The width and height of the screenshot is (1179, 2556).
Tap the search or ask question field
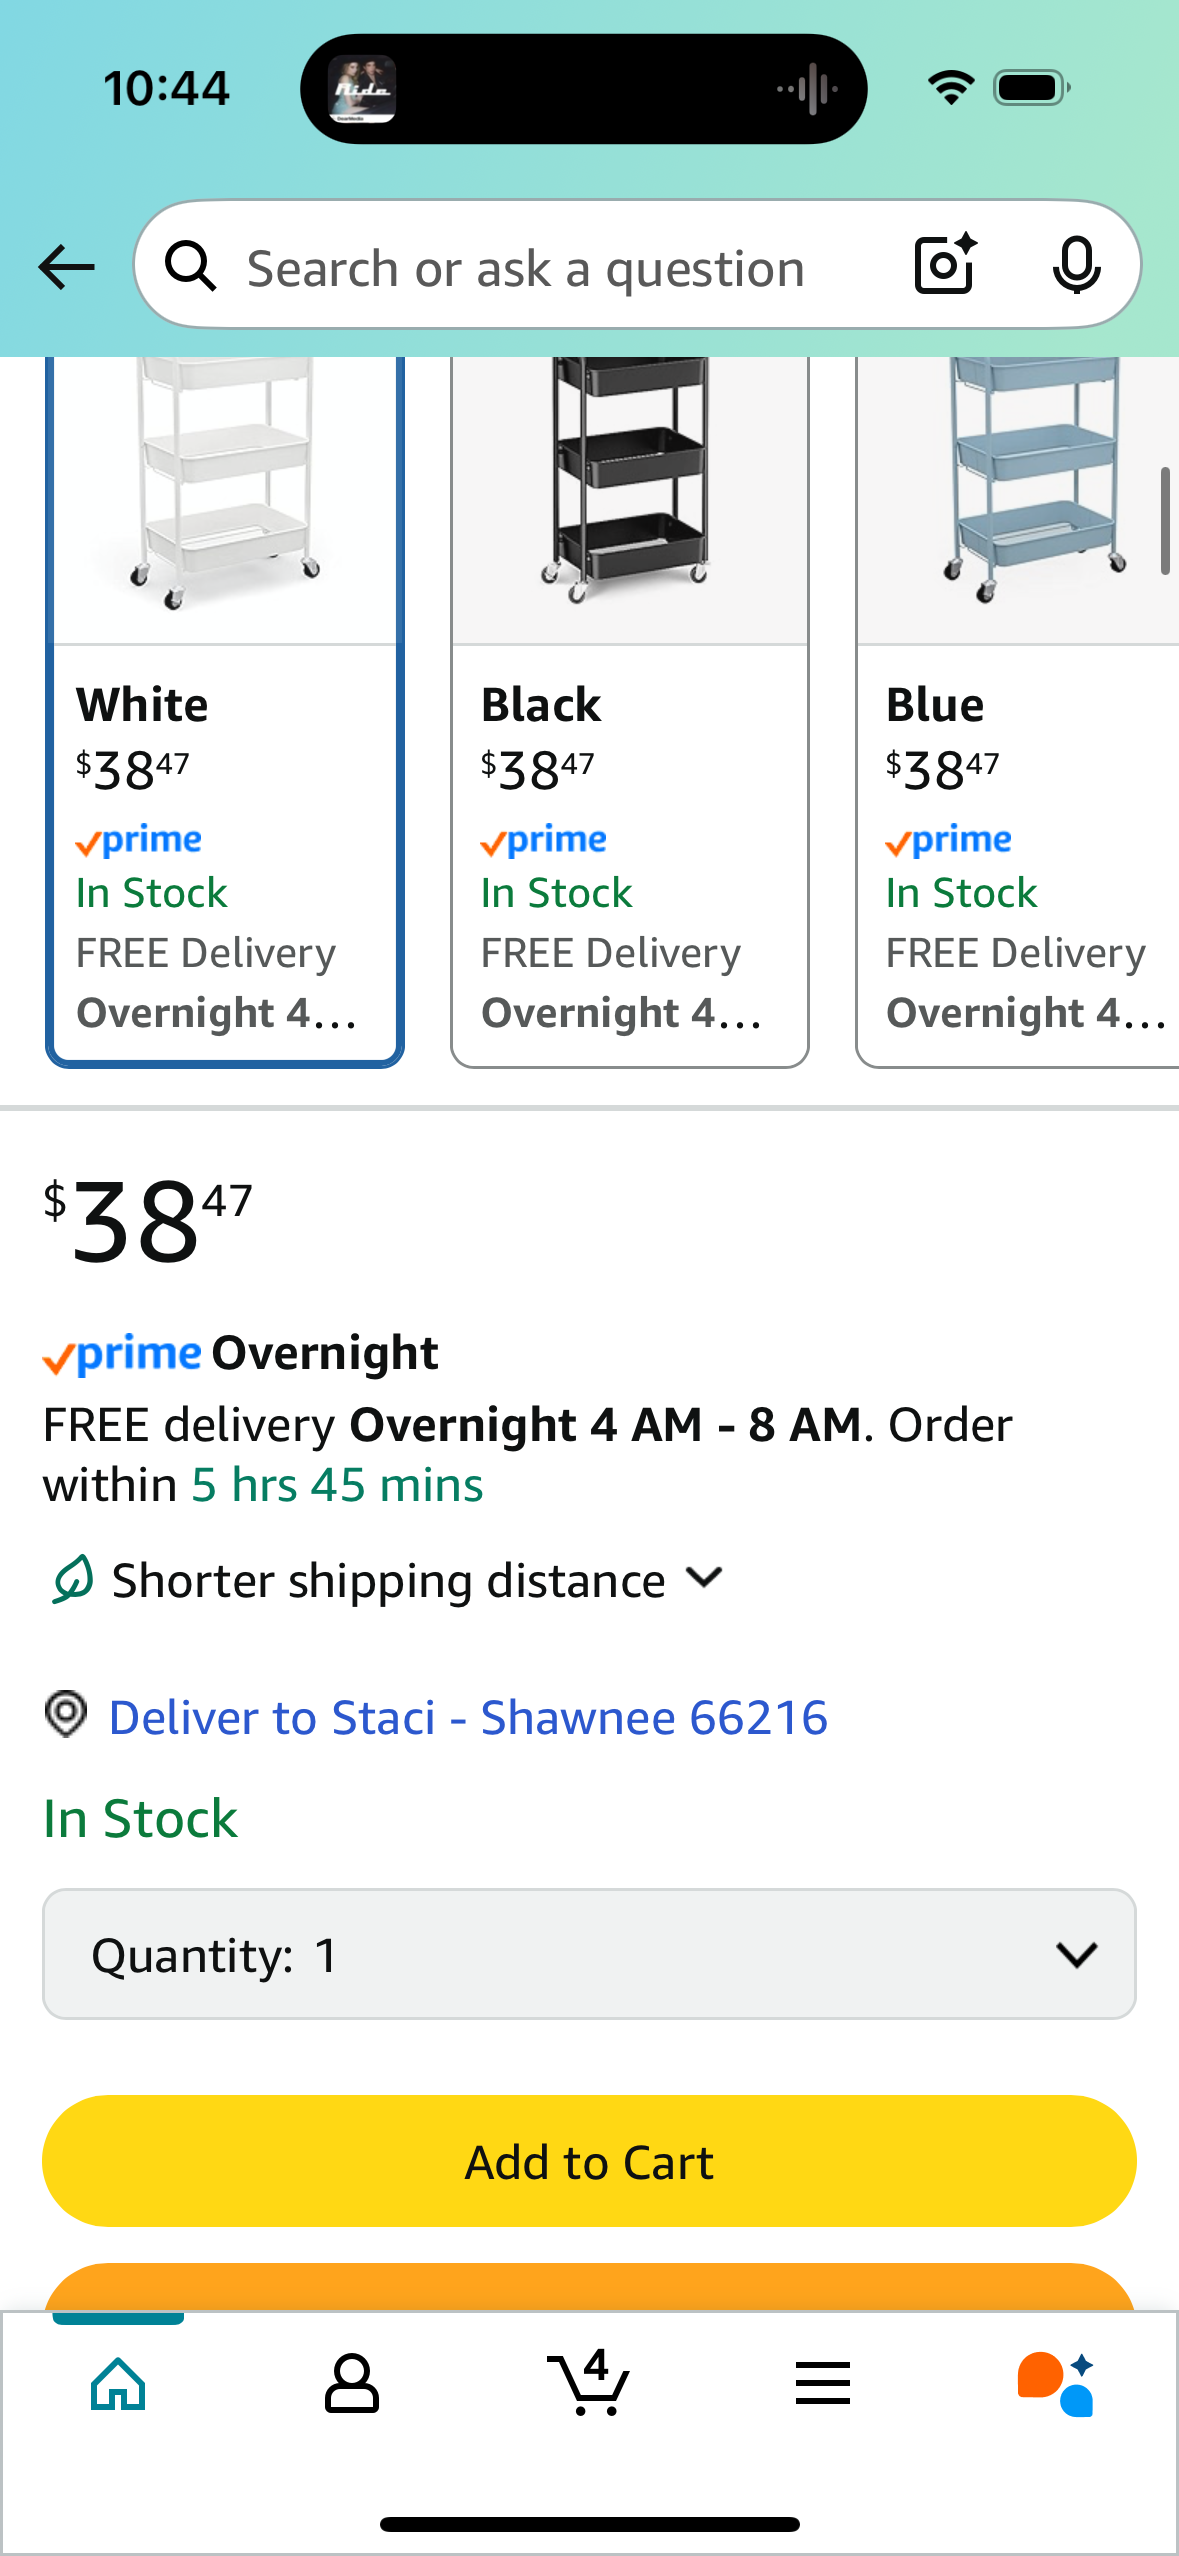pos(525,267)
